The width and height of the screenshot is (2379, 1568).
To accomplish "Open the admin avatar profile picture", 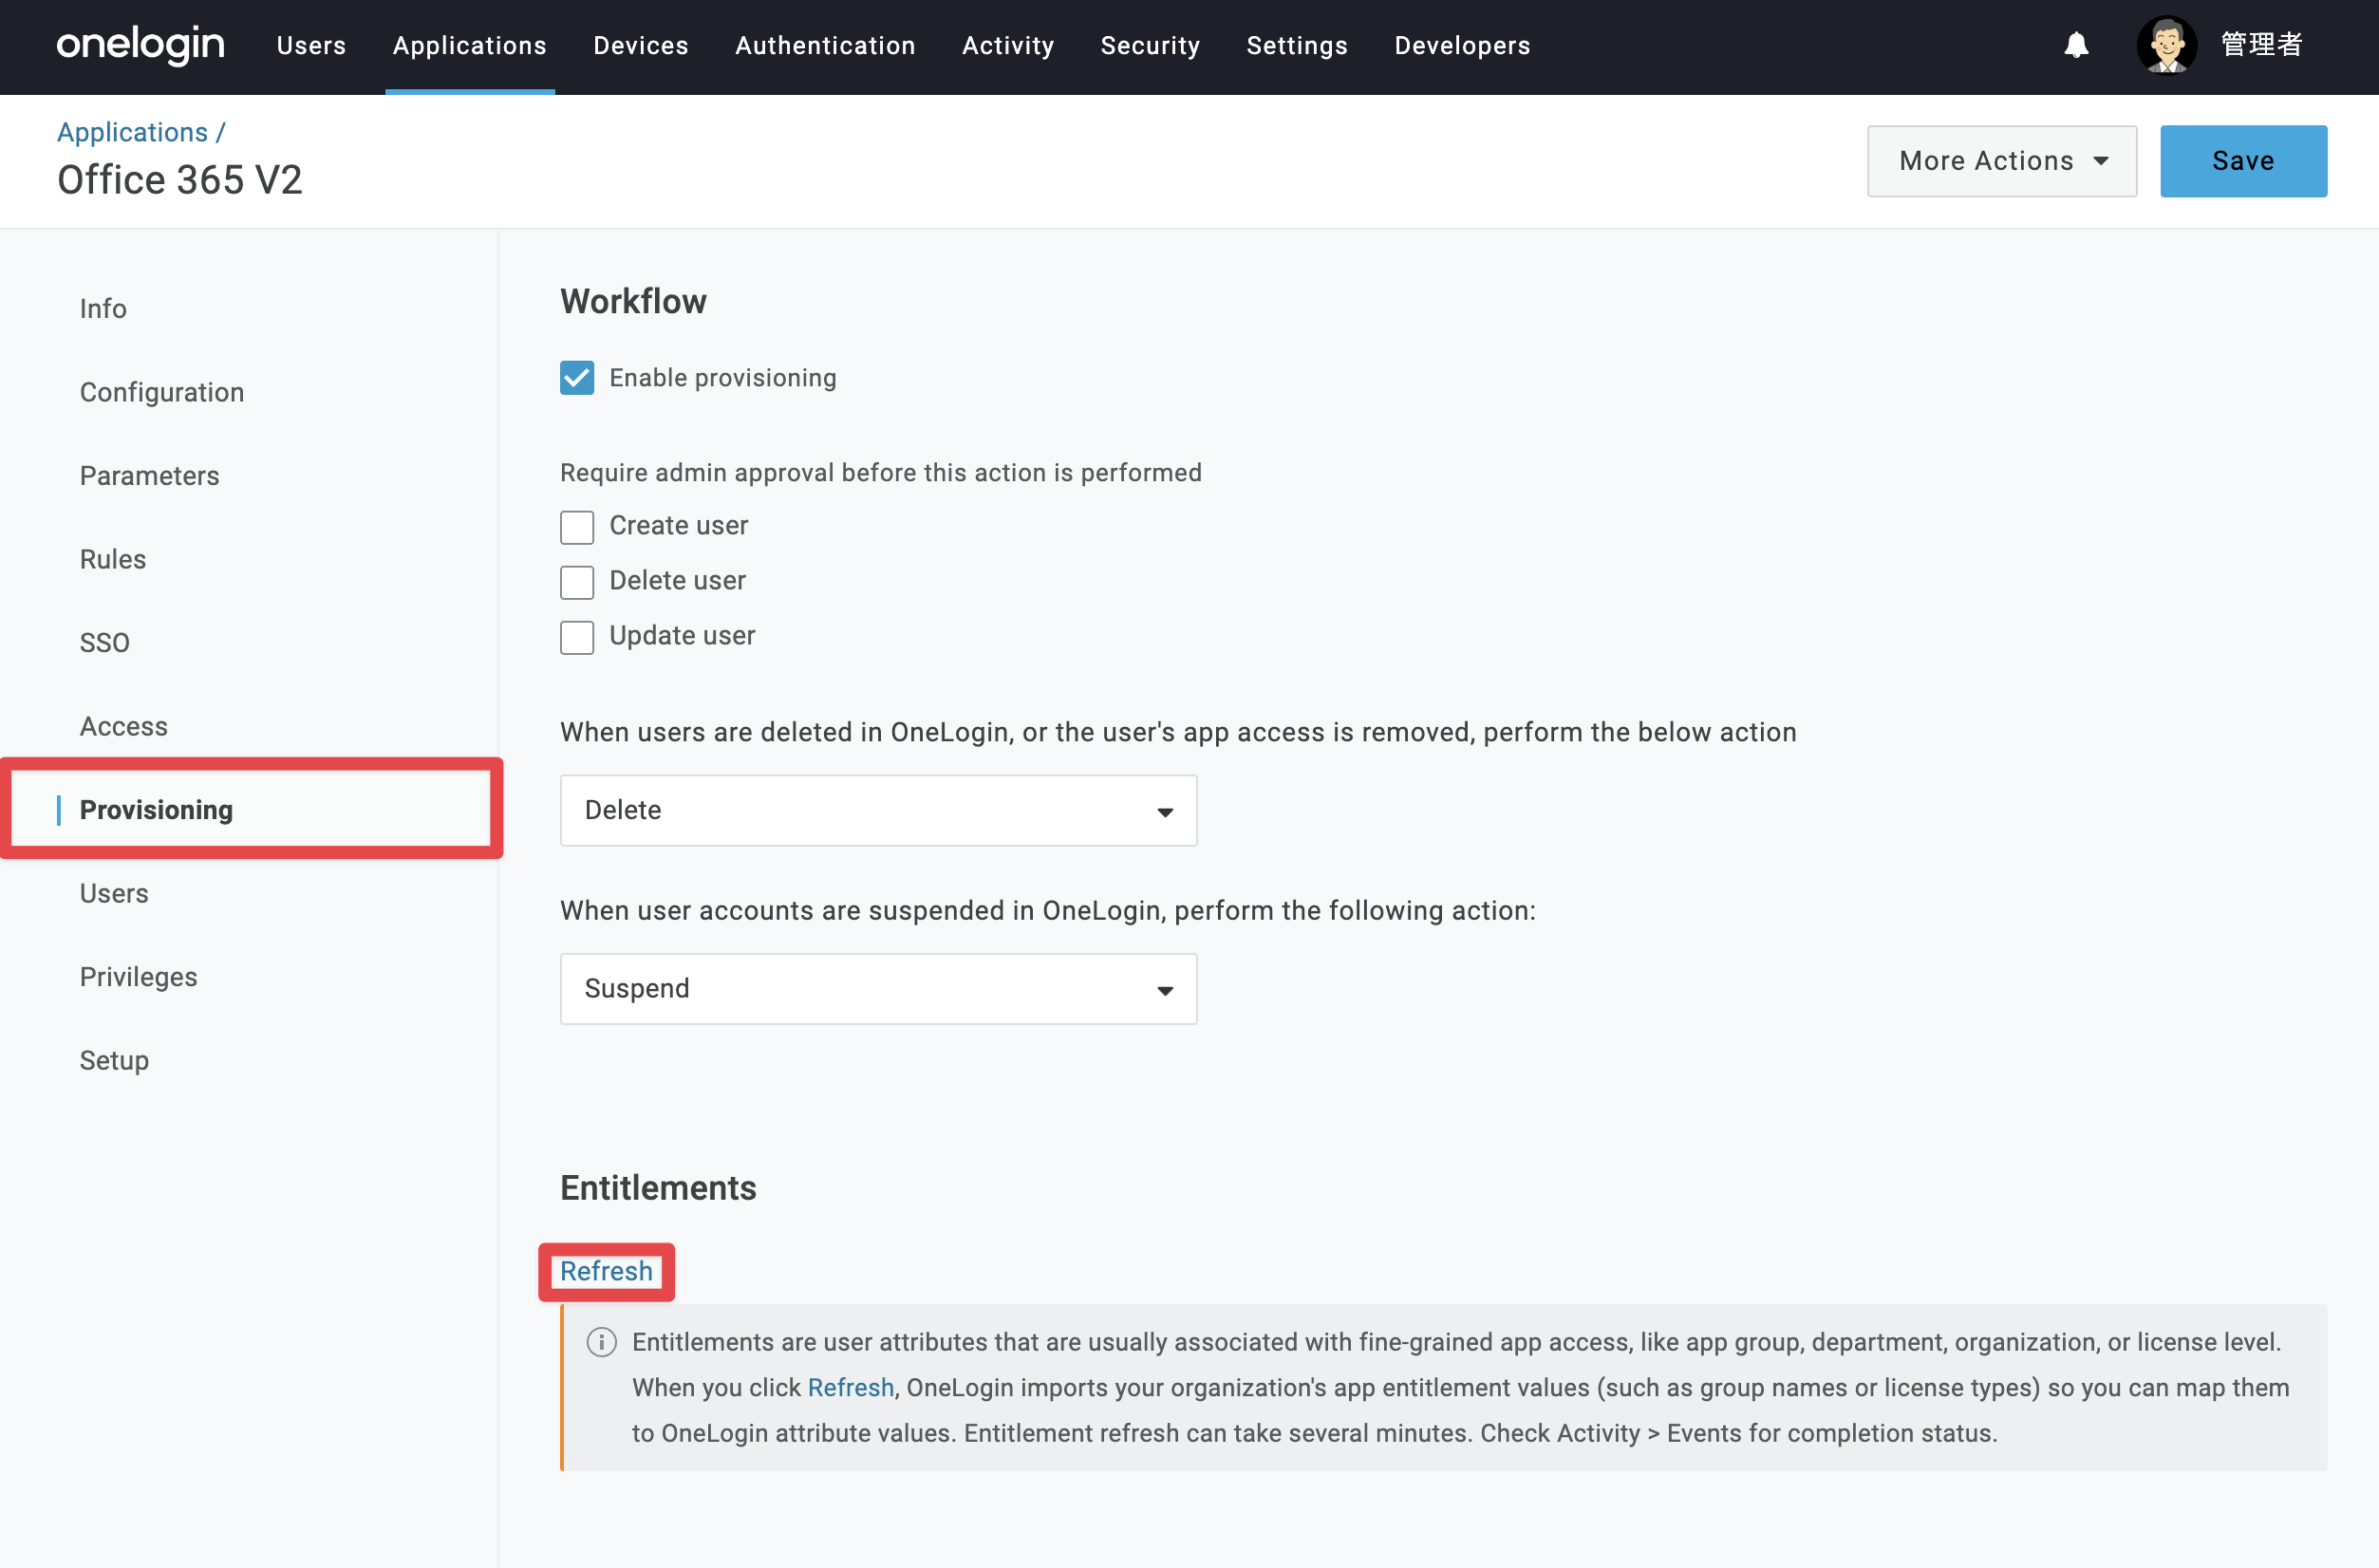I will click(x=2166, y=45).
